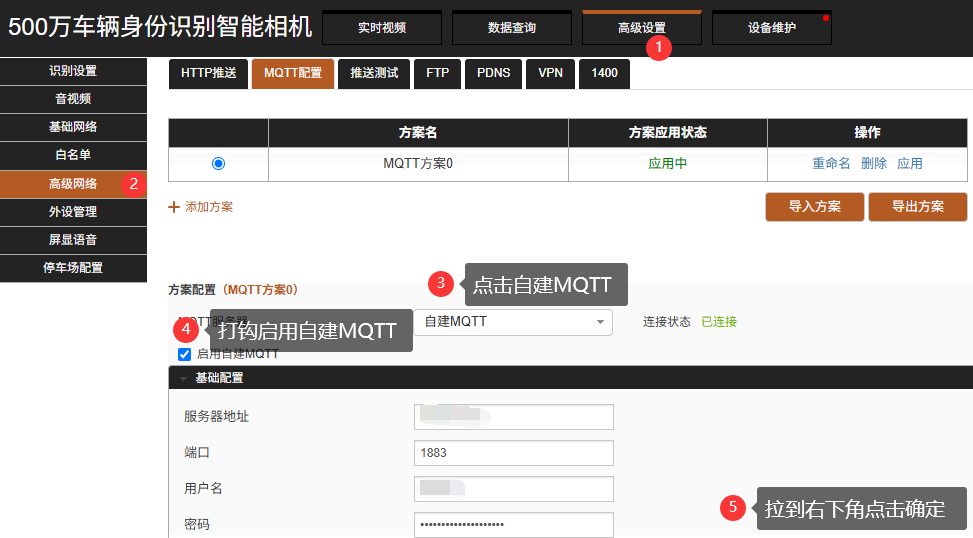
Task: Click the 方案名 column header
Action: [x=418, y=133]
